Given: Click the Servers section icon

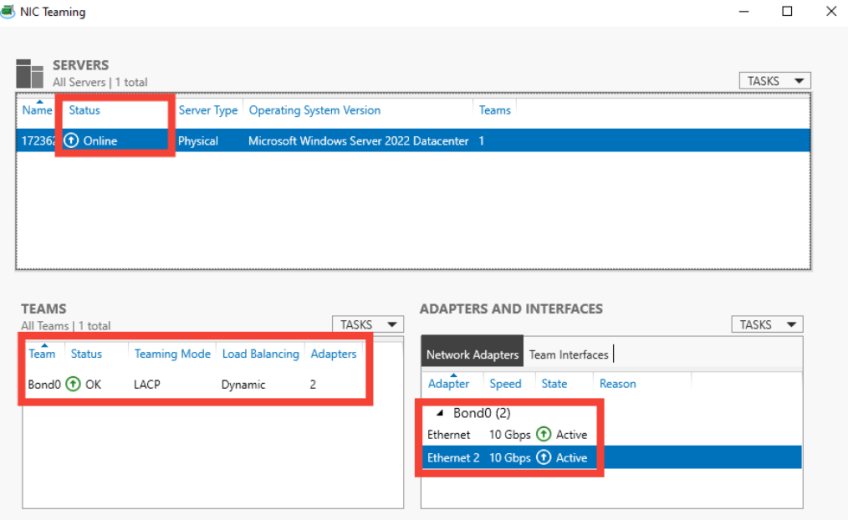Looking at the screenshot, I should click(30, 73).
